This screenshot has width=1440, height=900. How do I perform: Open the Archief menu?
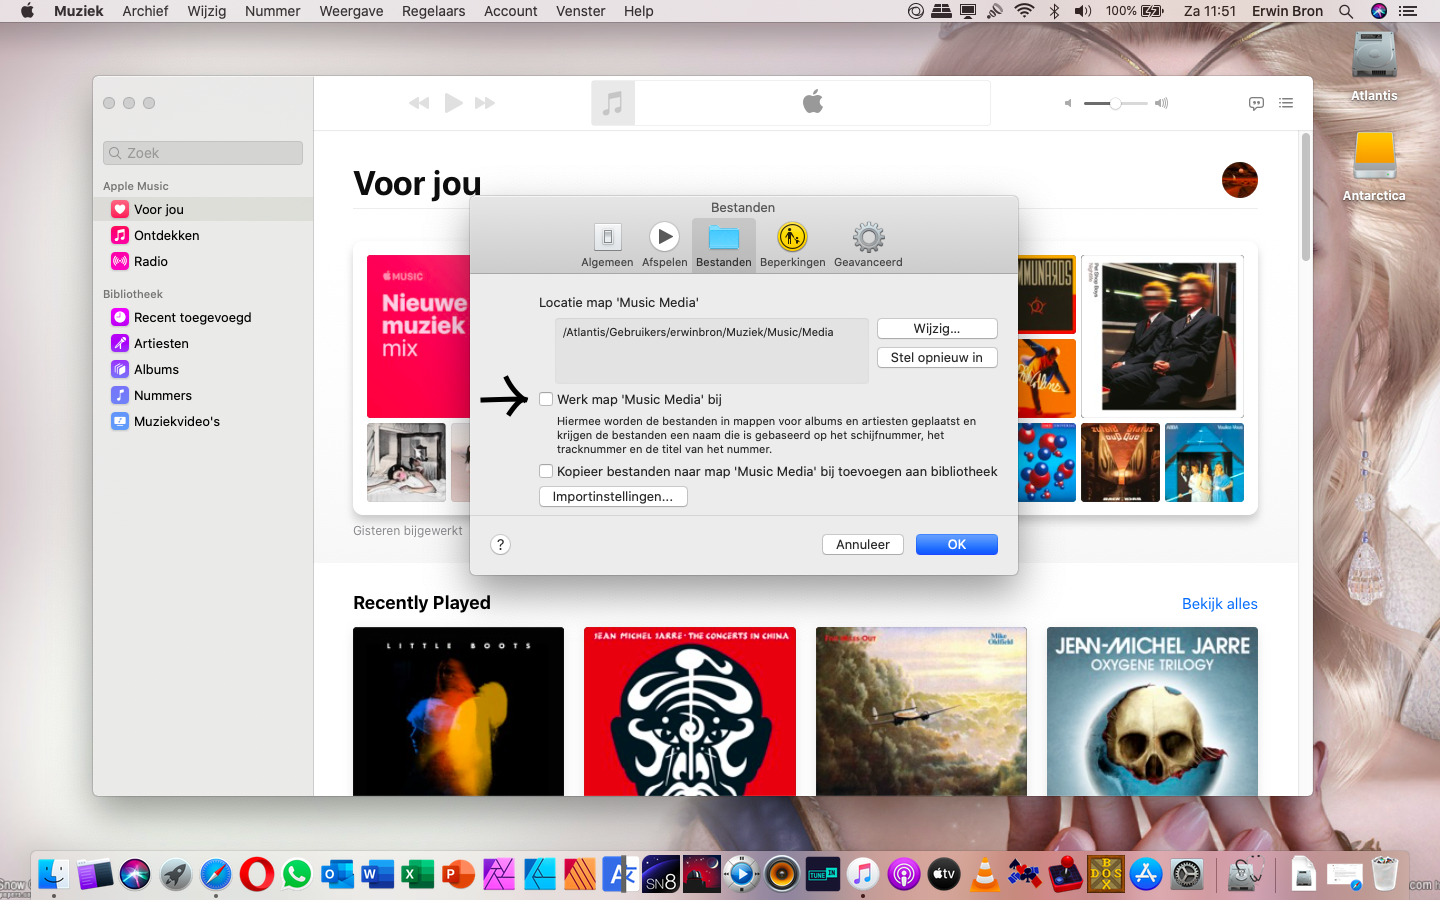[x=145, y=11]
